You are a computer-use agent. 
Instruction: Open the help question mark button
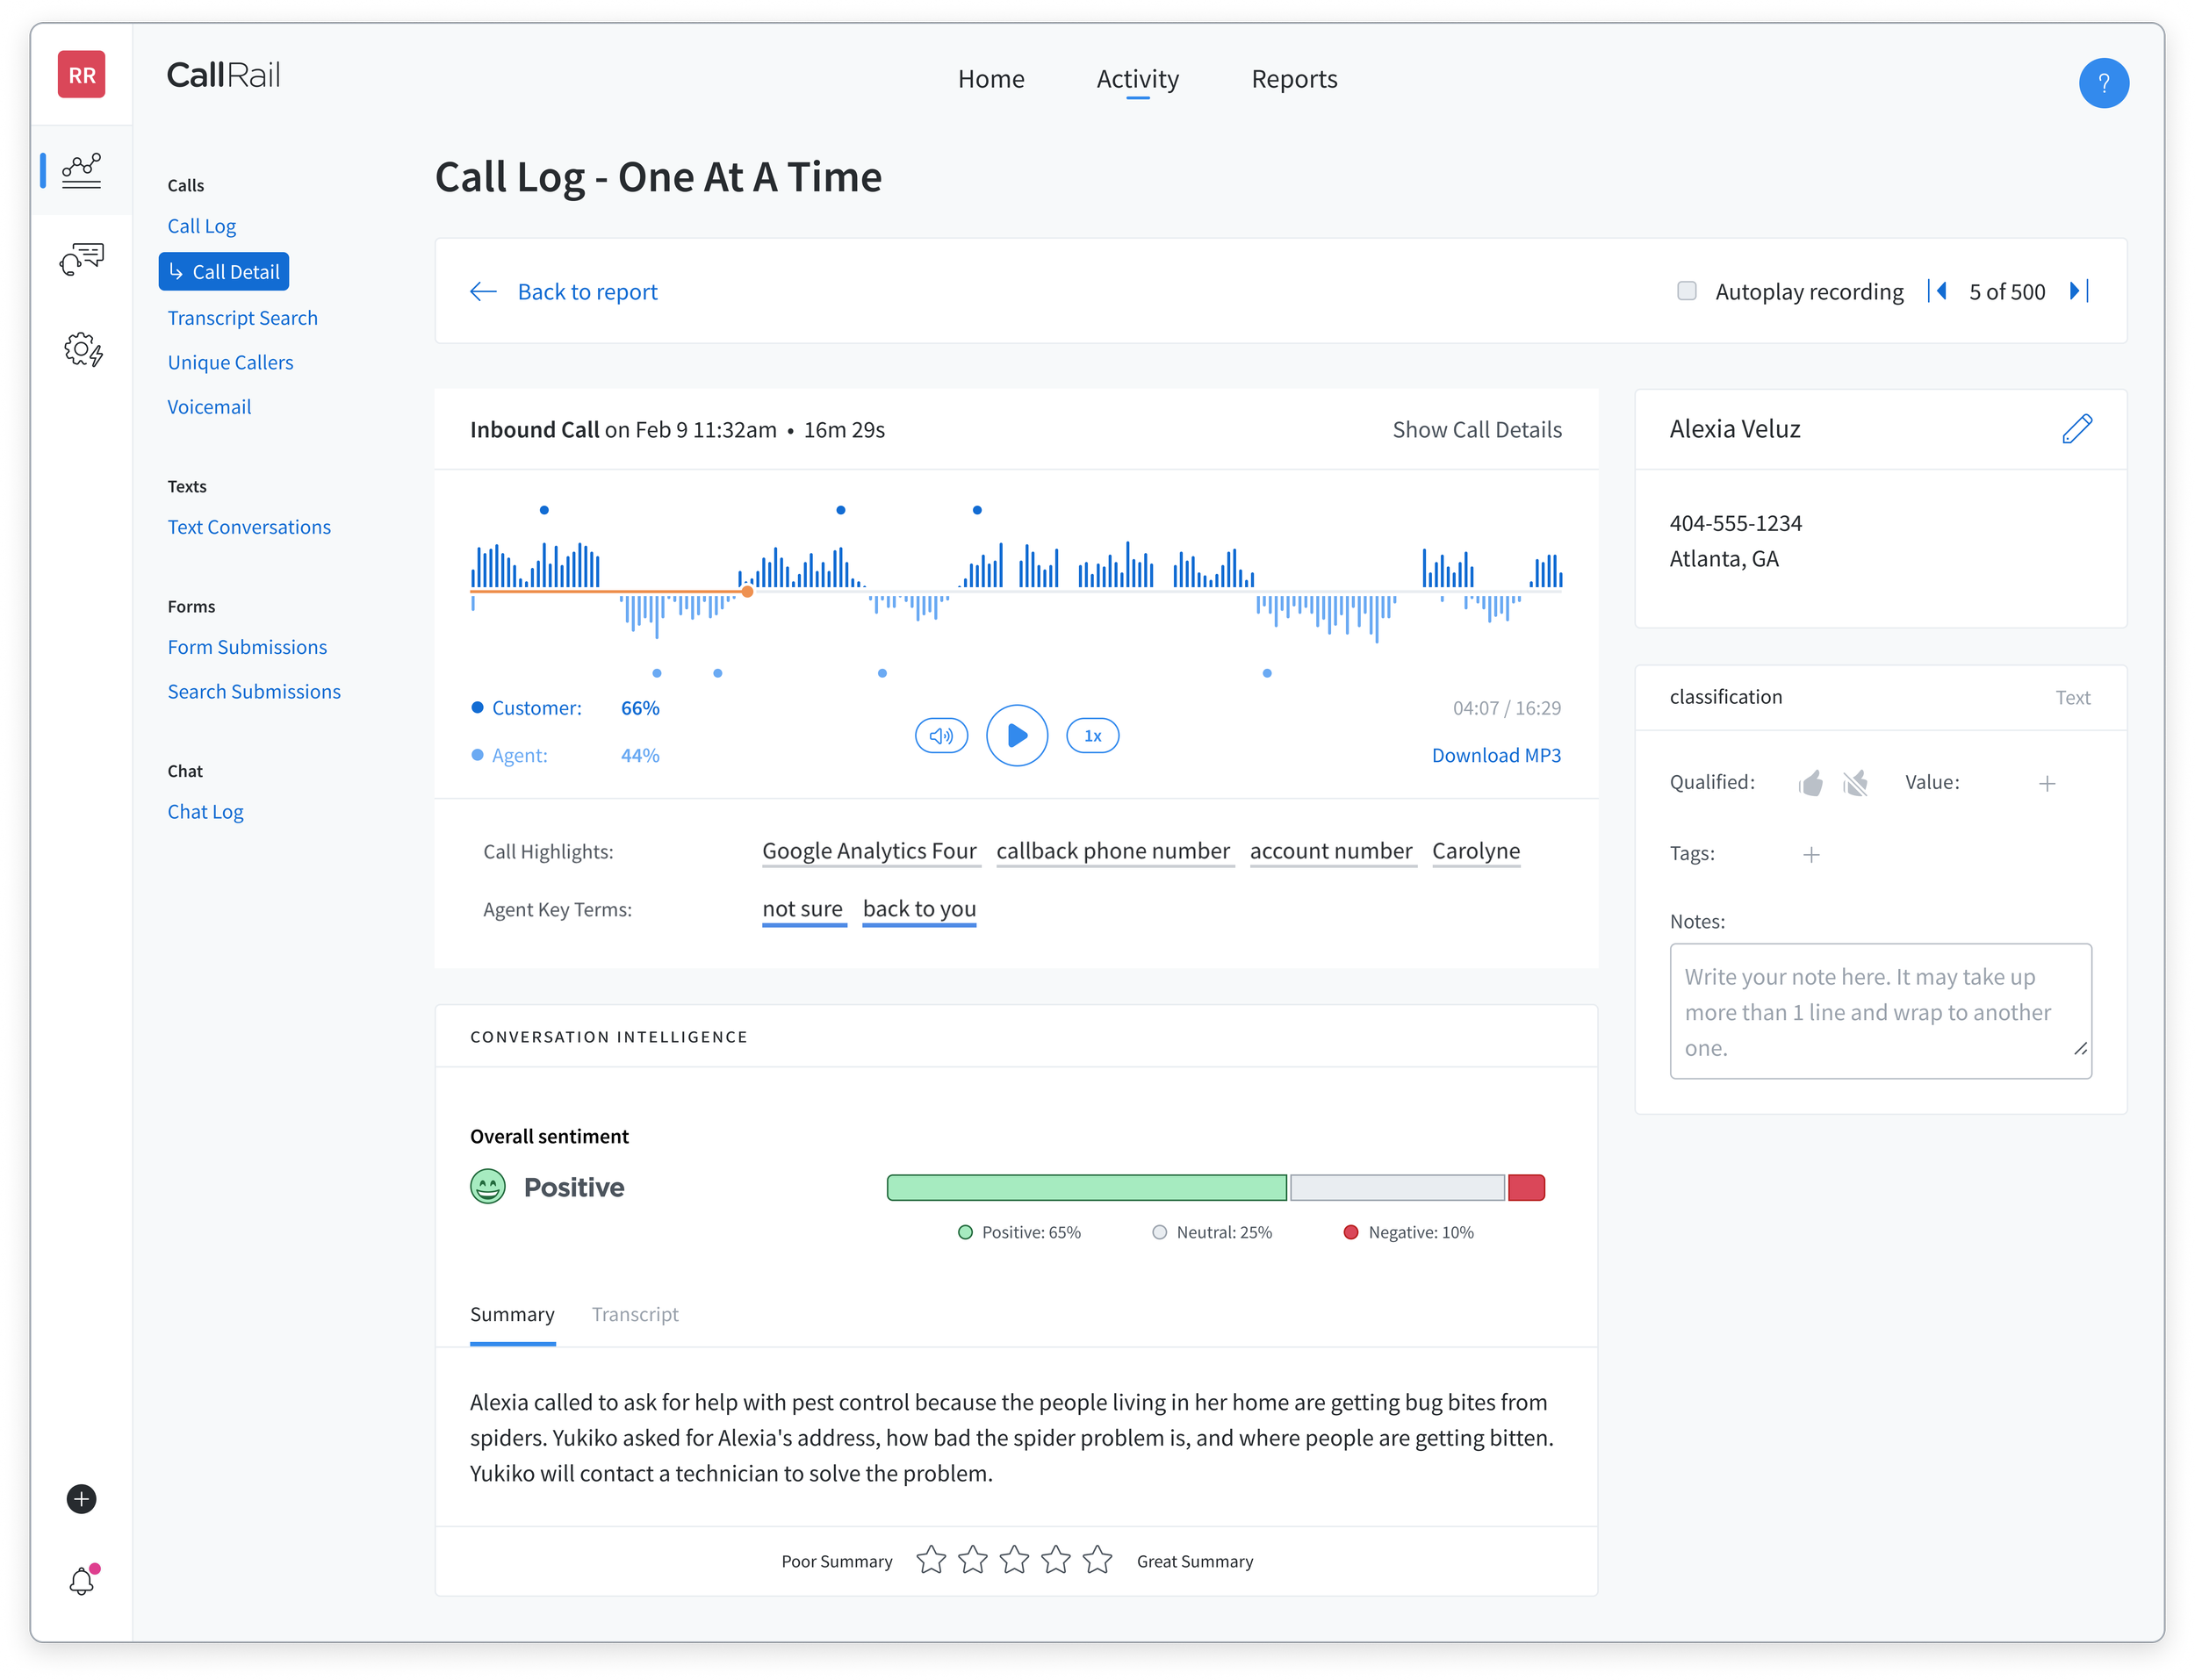tap(2103, 82)
